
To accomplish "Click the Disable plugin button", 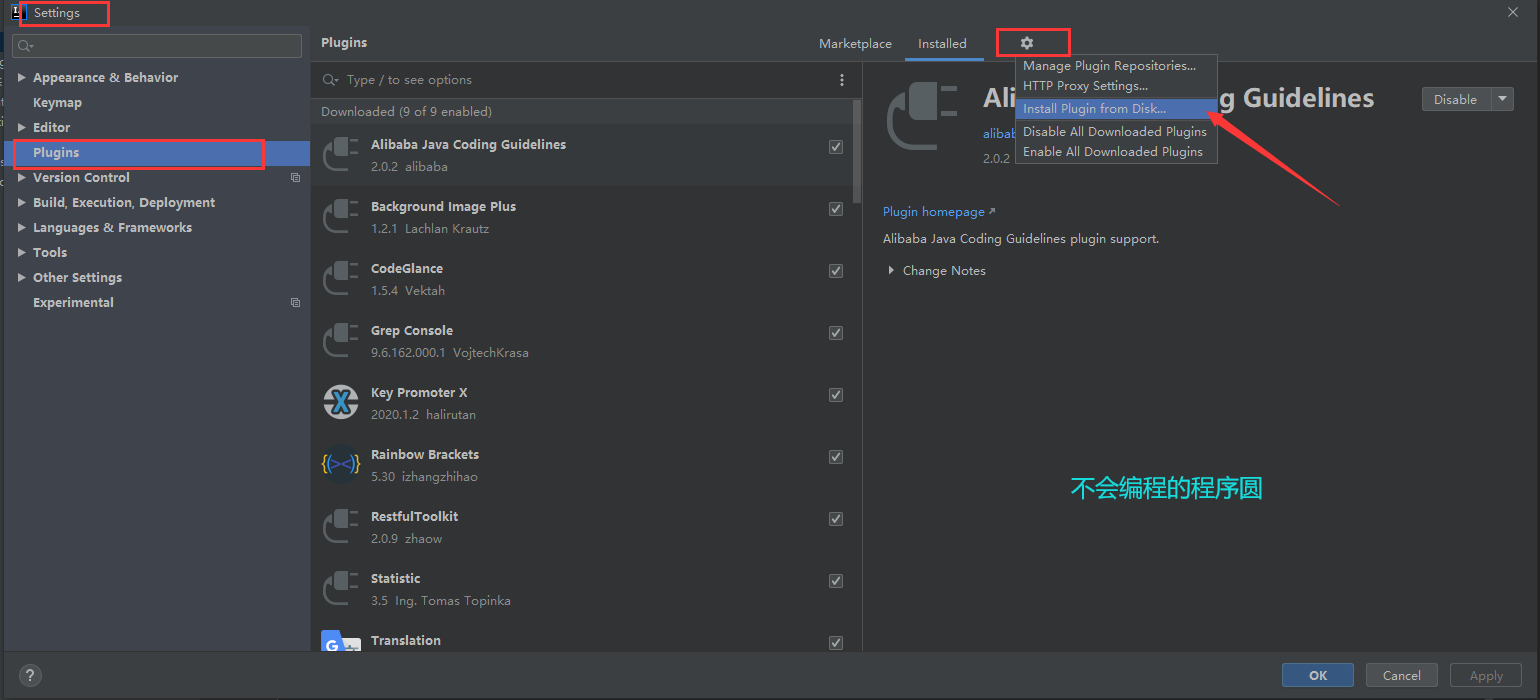I will pyautogui.click(x=1456, y=99).
